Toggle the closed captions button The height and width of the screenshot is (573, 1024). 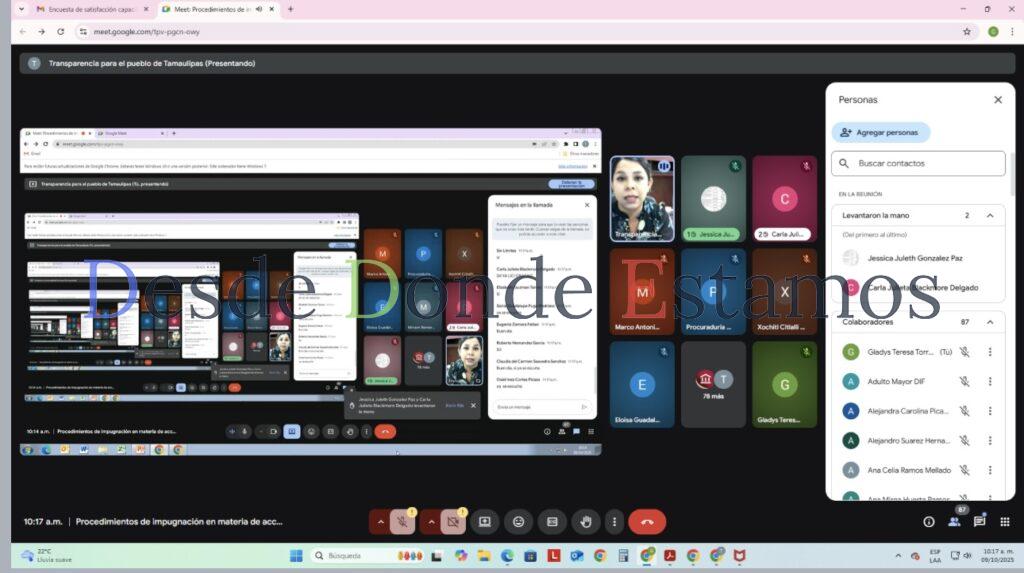pos(552,521)
